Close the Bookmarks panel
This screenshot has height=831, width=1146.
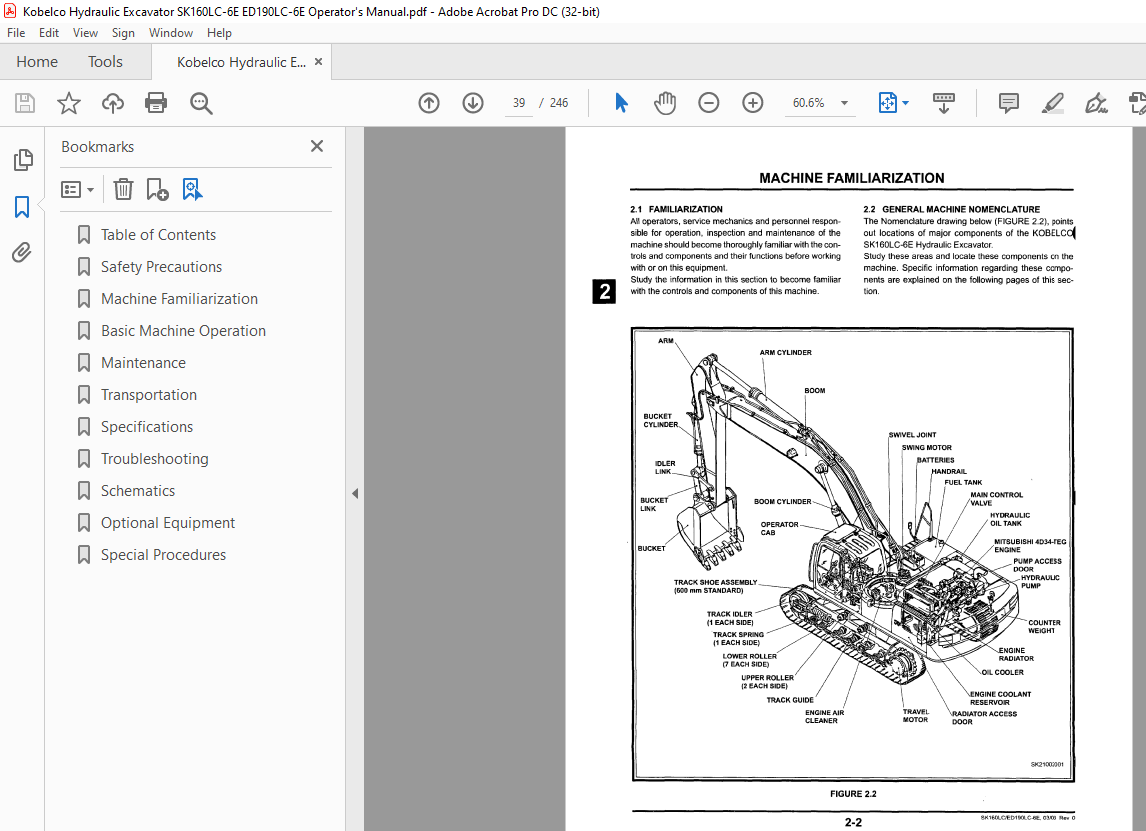click(316, 146)
